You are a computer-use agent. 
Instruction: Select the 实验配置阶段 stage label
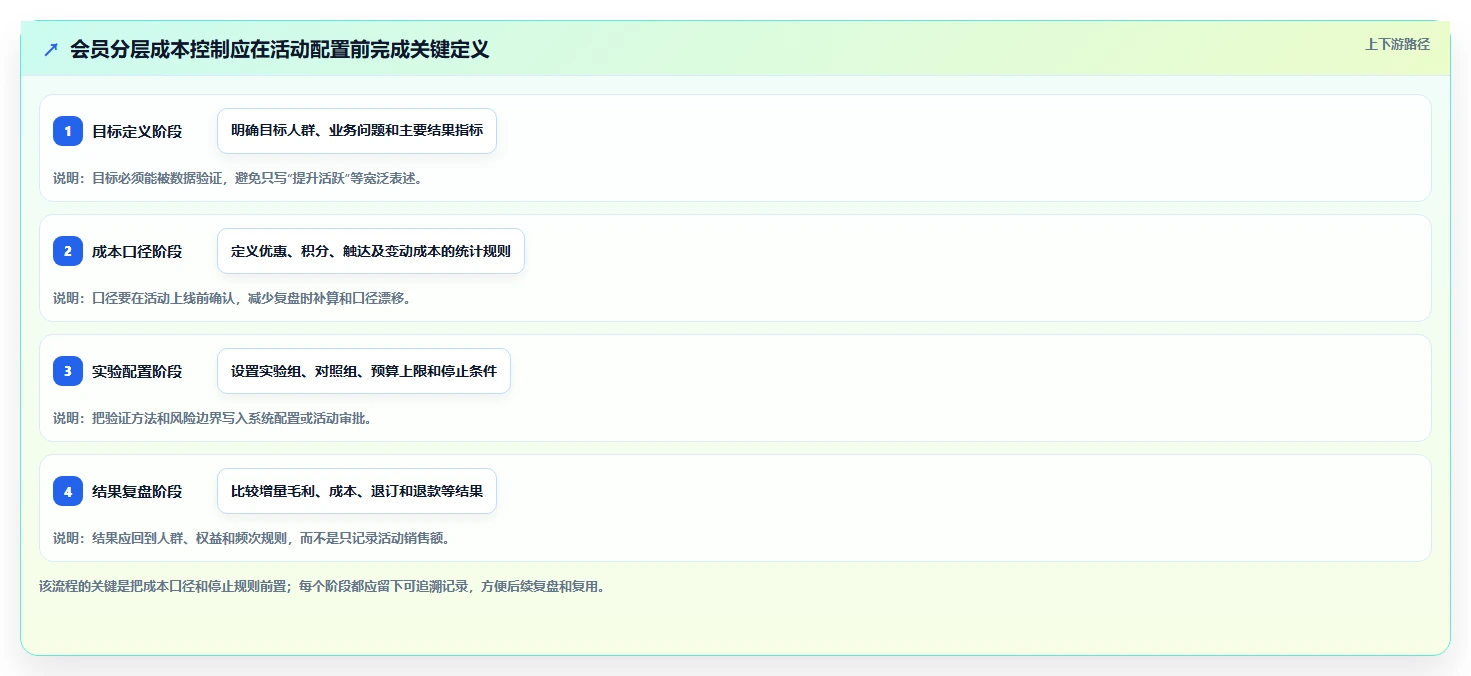click(x=137, y=371)
